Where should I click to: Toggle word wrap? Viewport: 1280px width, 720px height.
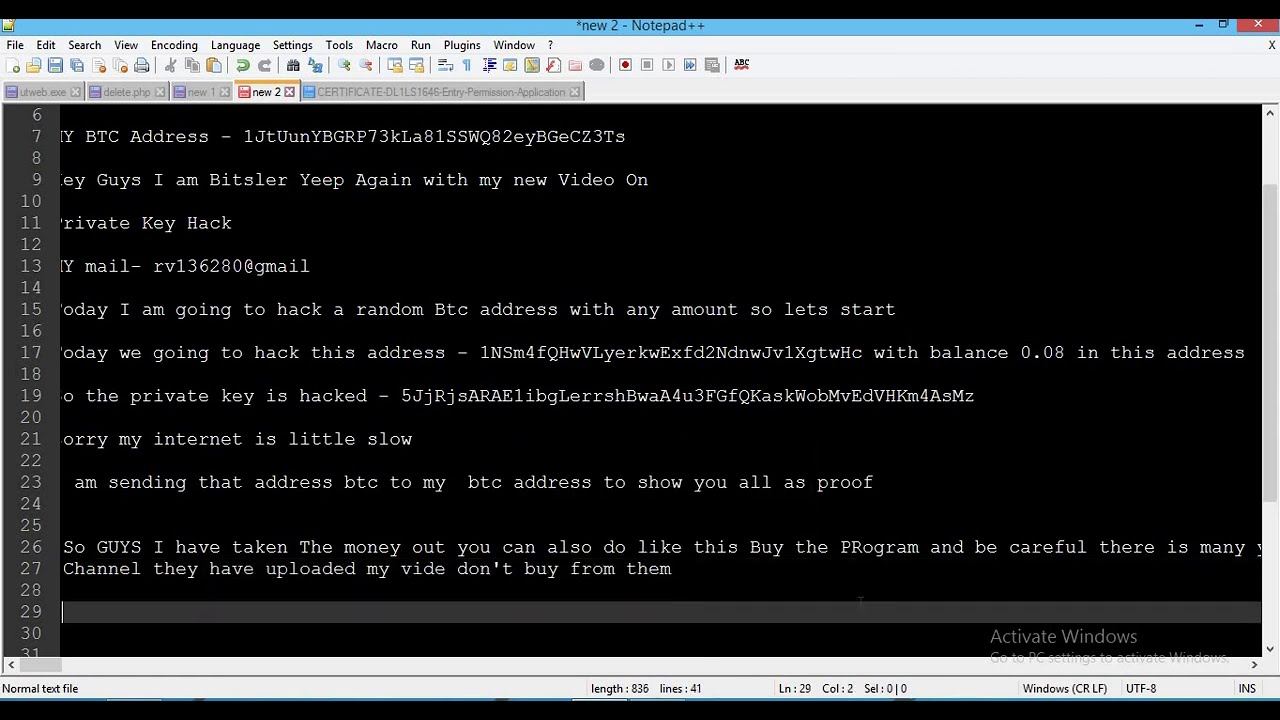click(x=445, y=65)
